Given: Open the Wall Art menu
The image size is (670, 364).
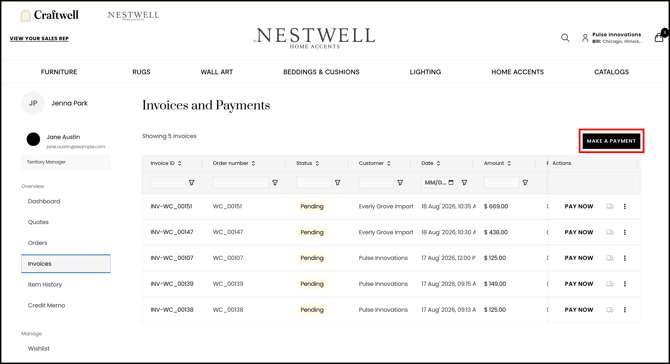Looking at the screenshot, I should click(x=217, y=72).
